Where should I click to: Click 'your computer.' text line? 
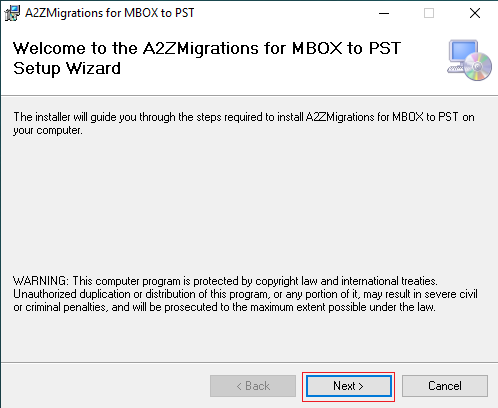48,130
